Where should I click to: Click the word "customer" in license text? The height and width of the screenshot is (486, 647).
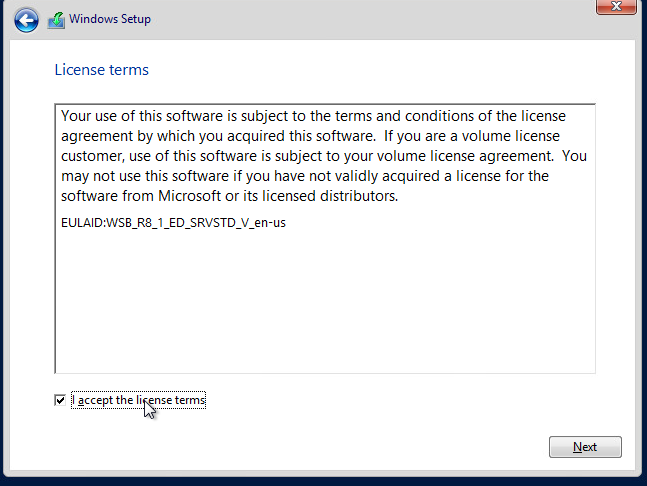coord(92,156)
